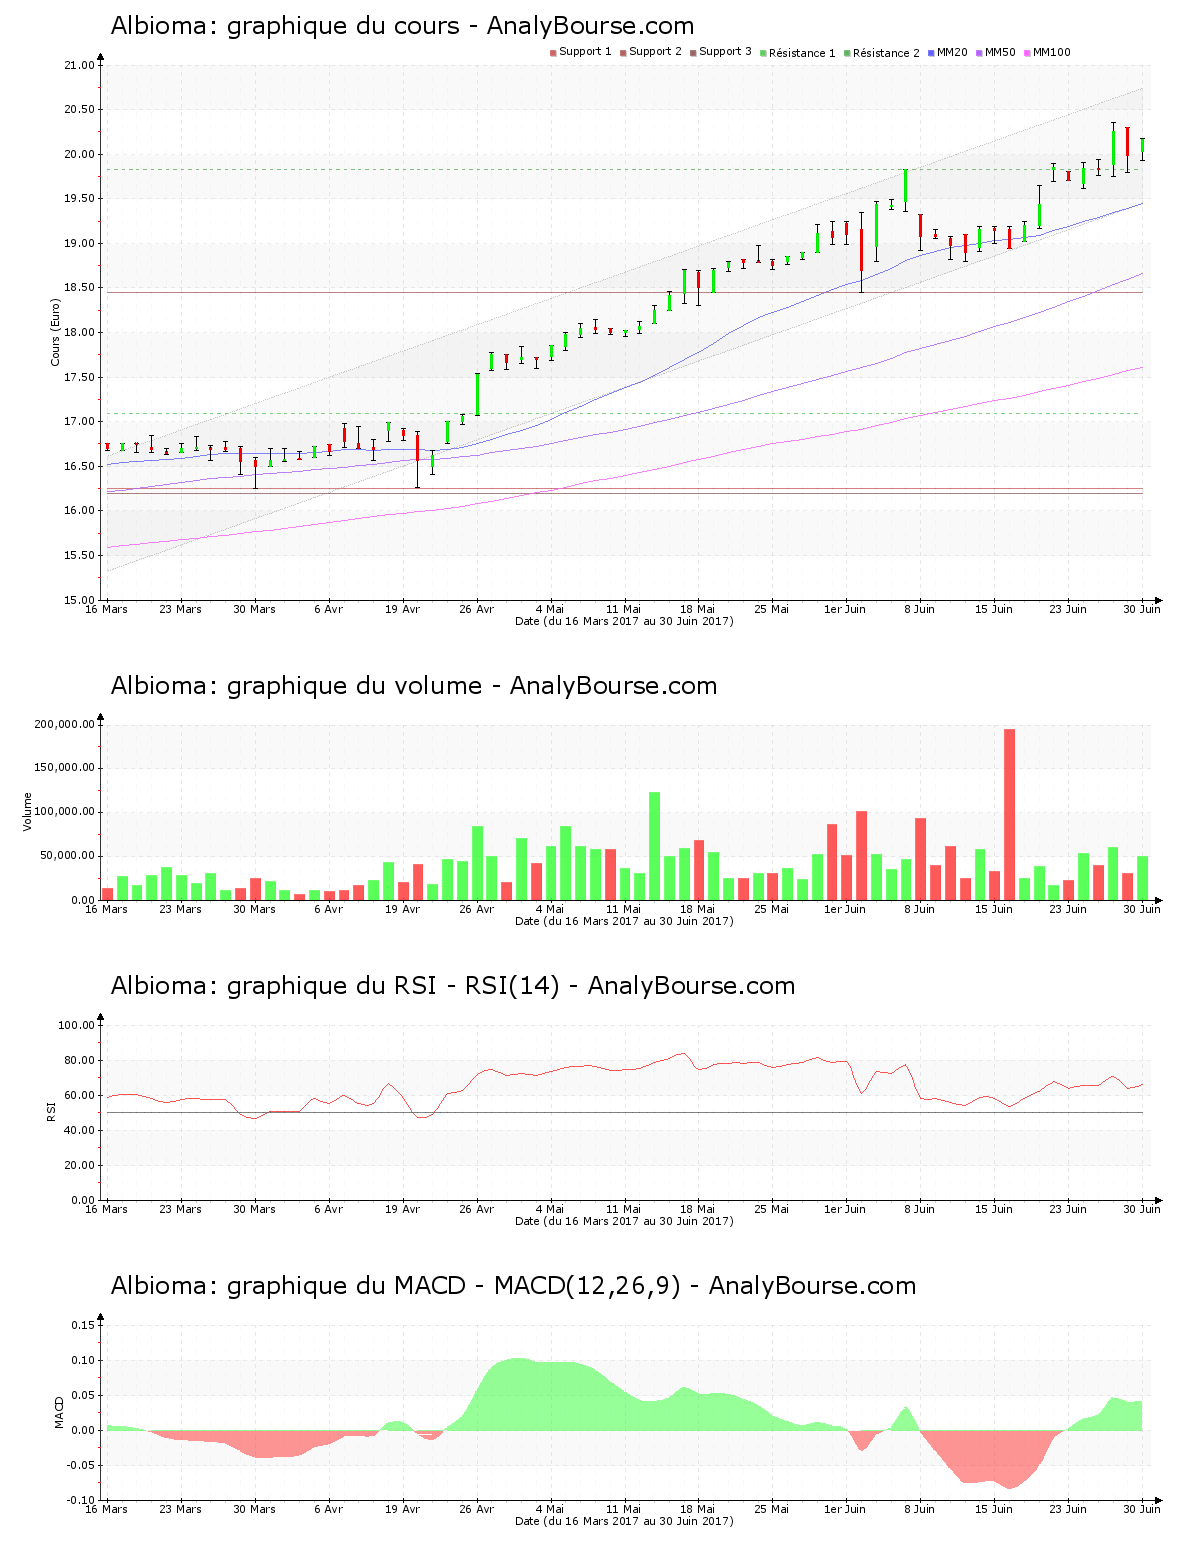Click the 21.00 price axis value
The width and height of the screenshot is (1200, 1550).
point(79,66)
